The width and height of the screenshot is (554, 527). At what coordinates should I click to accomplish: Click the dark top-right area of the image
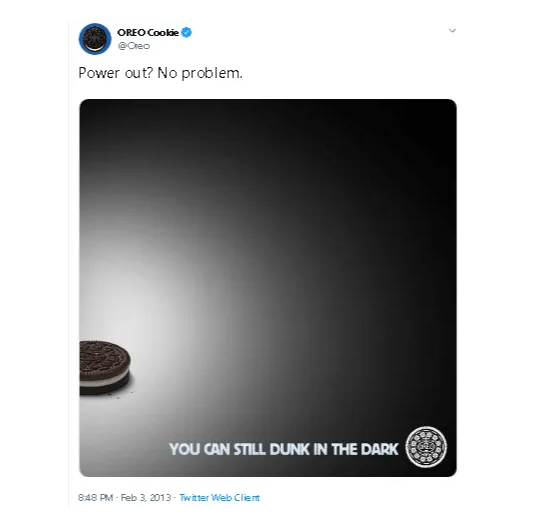406,148
